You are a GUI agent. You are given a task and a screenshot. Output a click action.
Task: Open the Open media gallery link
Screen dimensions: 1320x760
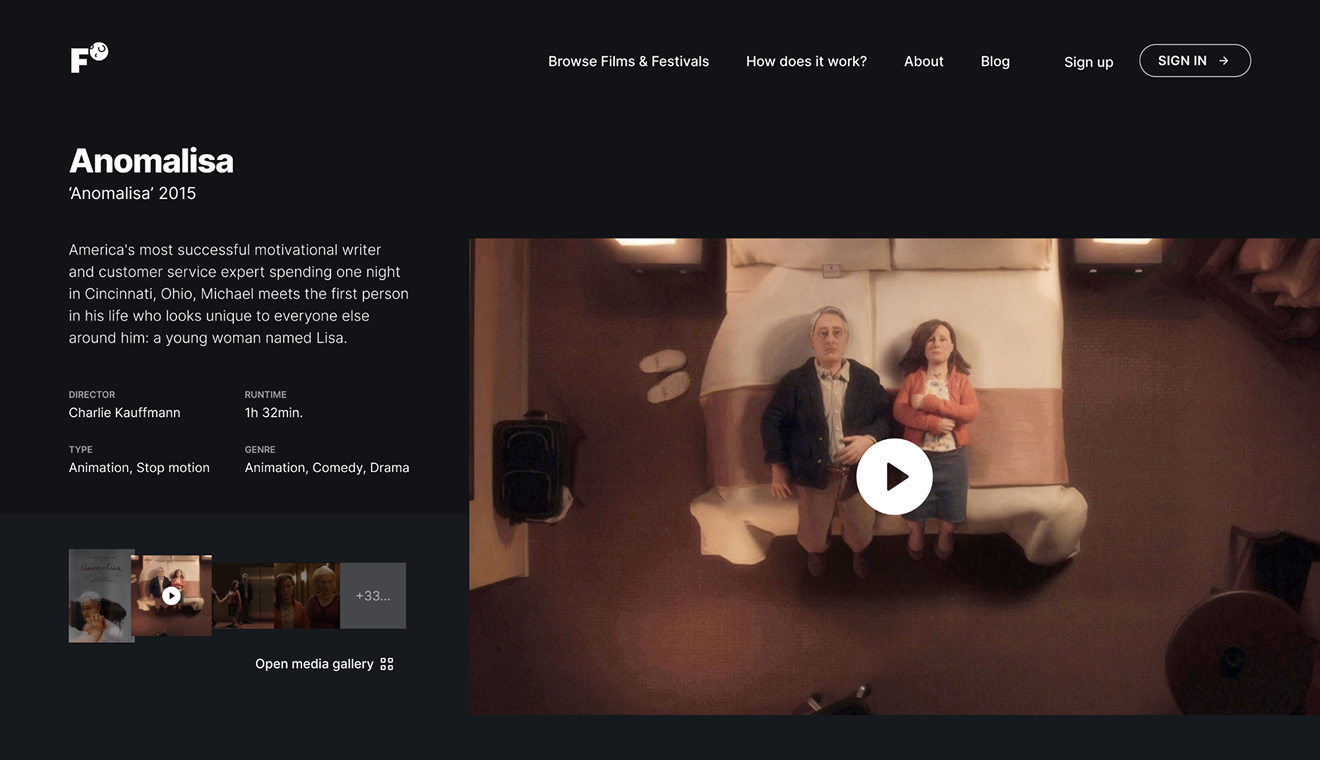pos(314,664)
